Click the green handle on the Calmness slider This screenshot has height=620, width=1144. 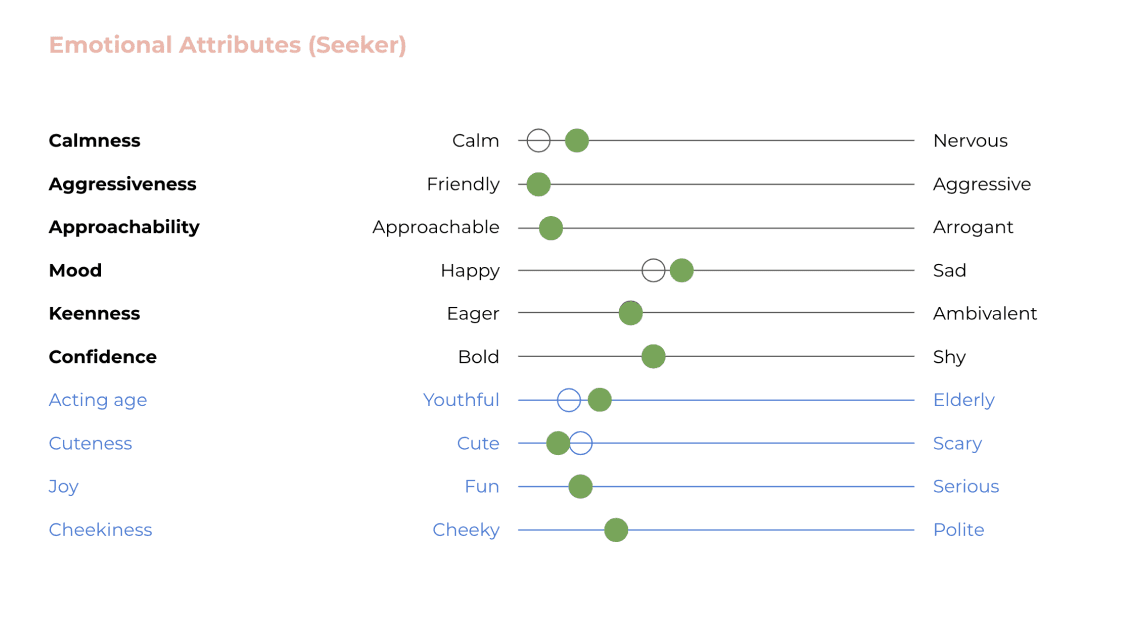coord(576,141)
